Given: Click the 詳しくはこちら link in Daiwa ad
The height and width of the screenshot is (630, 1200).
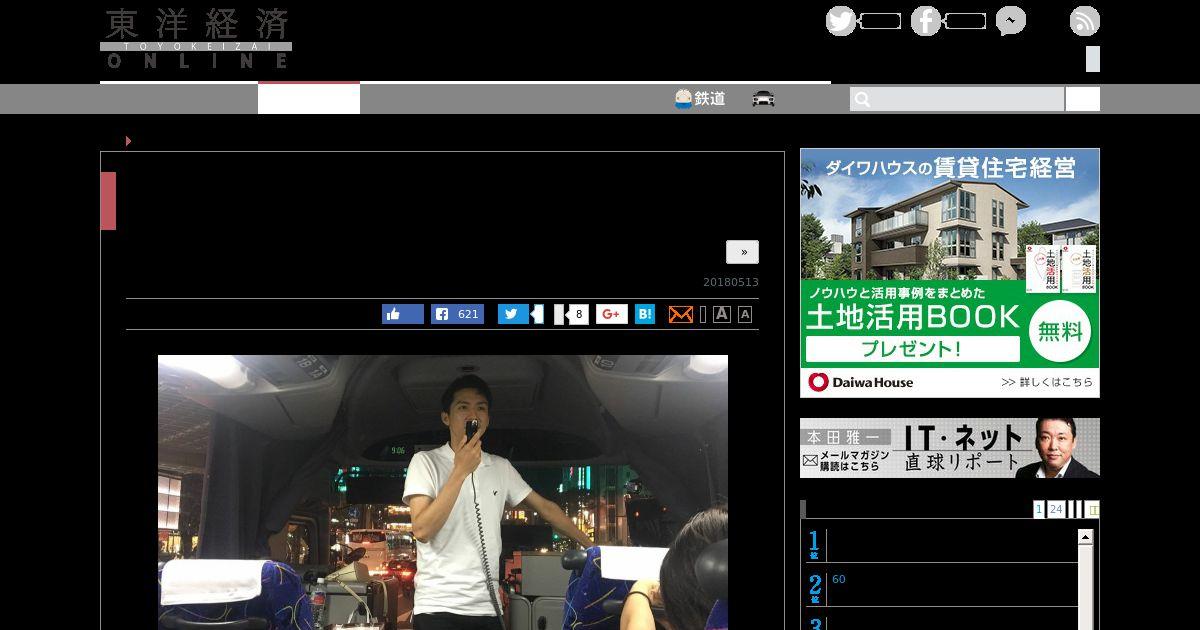Looking at the screenshot, I should 1047,382.
